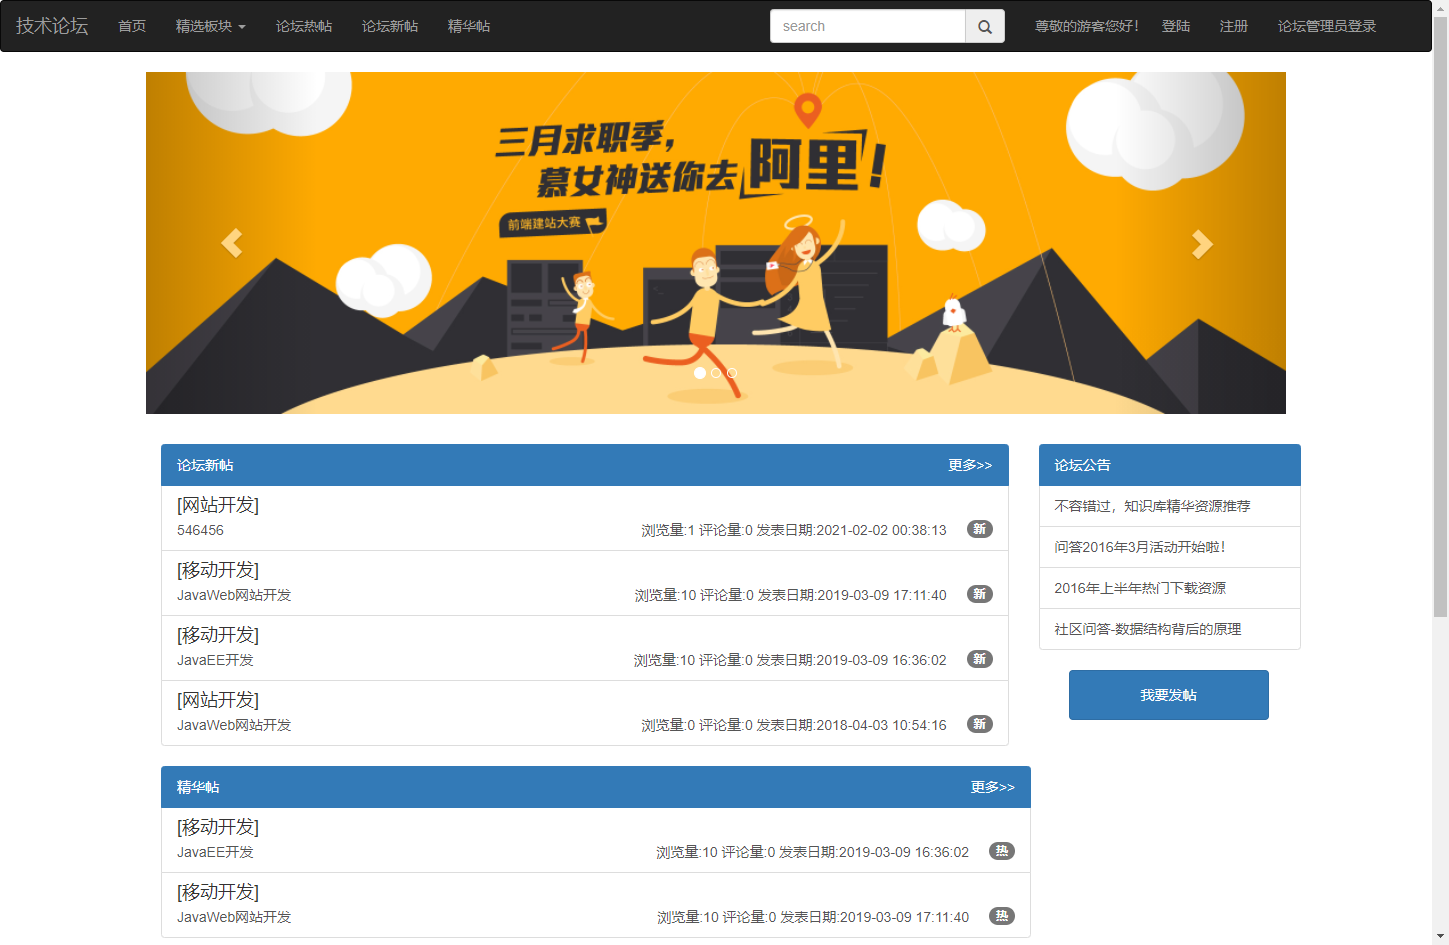Click the next arrow on the banner carousel

[1200, 242]
